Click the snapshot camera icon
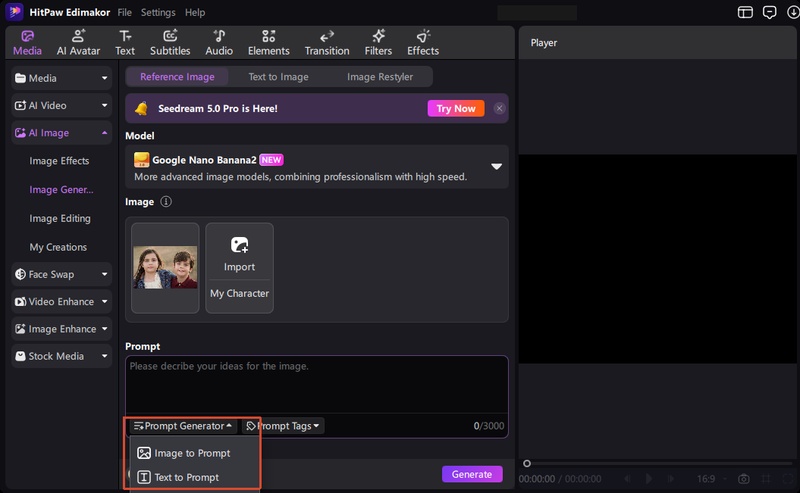Image resolution: width=800 pixels, height=493 pixels. pyautogui.click(x=744, y=479)
